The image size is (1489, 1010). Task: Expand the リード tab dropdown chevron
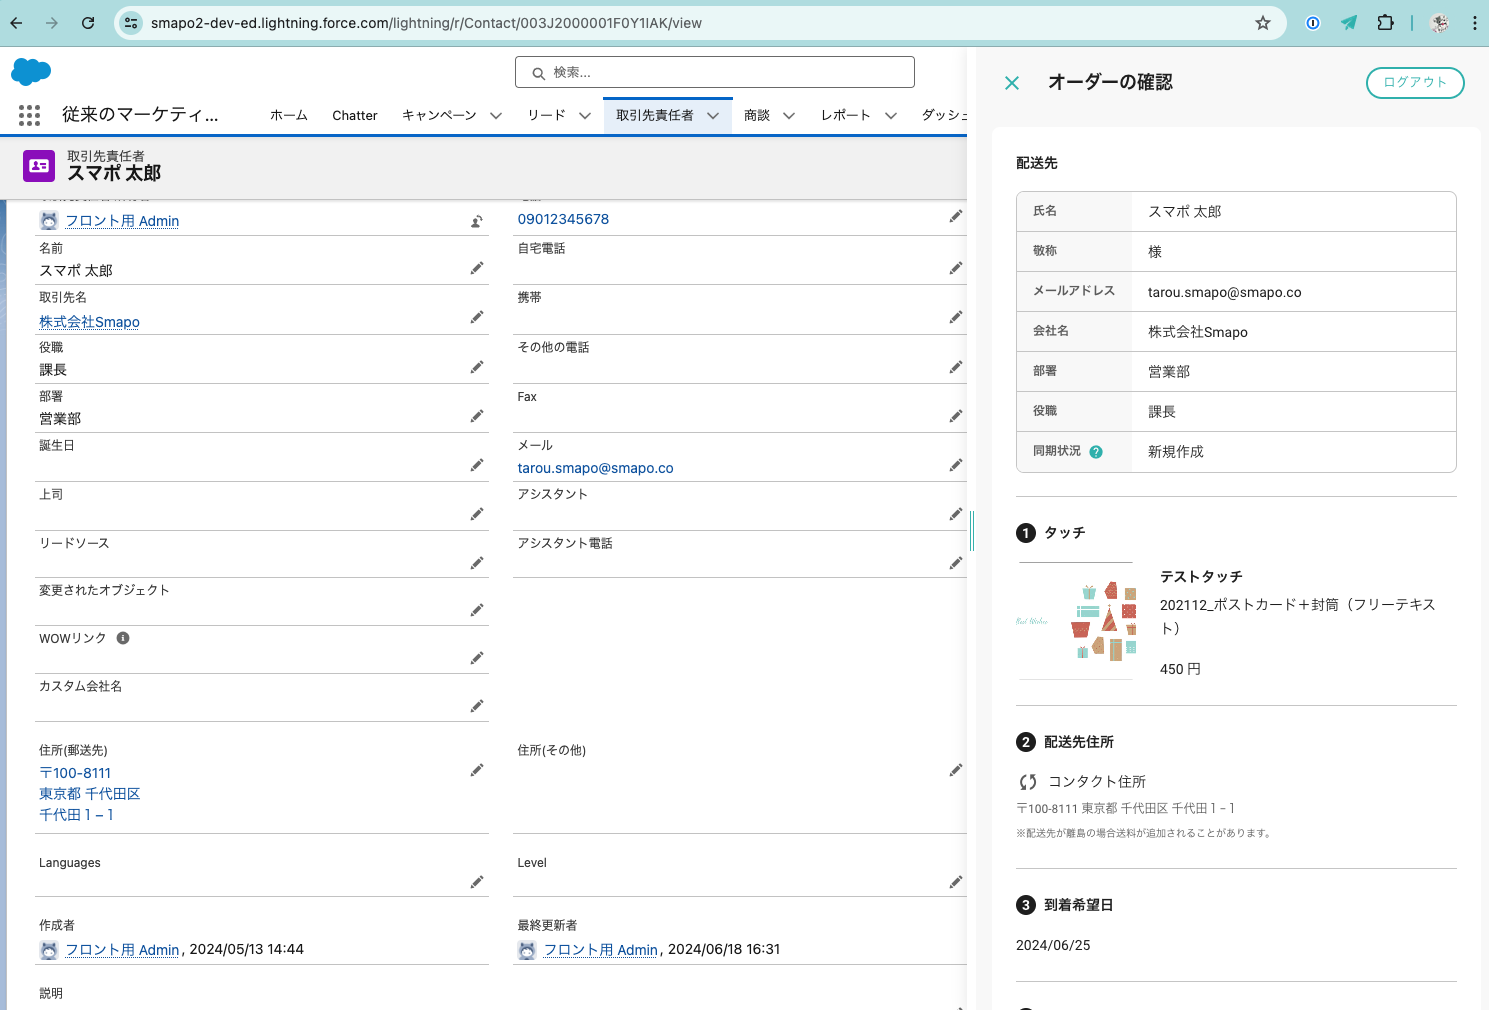tap(585, 116)
